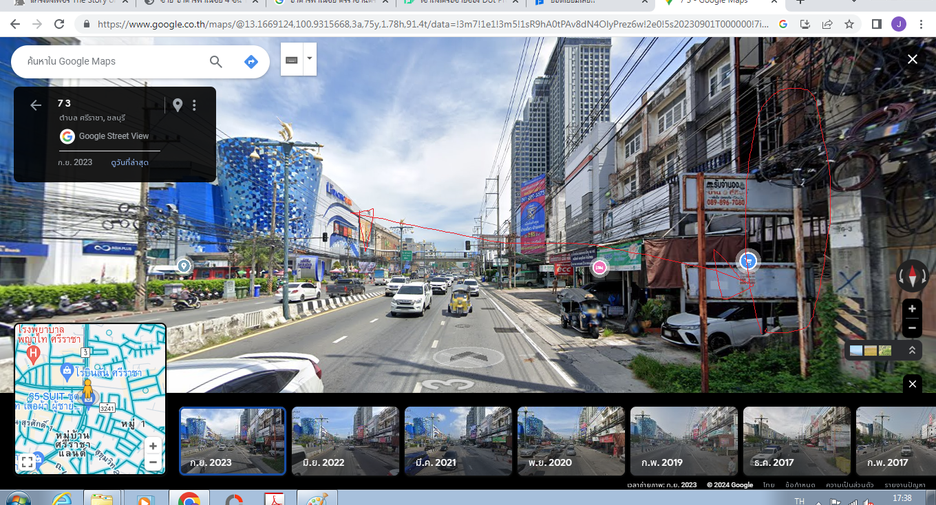Screen dimensions: 936x505
Task: Go back one page in the browser
Action: click(x=15, y=24)
